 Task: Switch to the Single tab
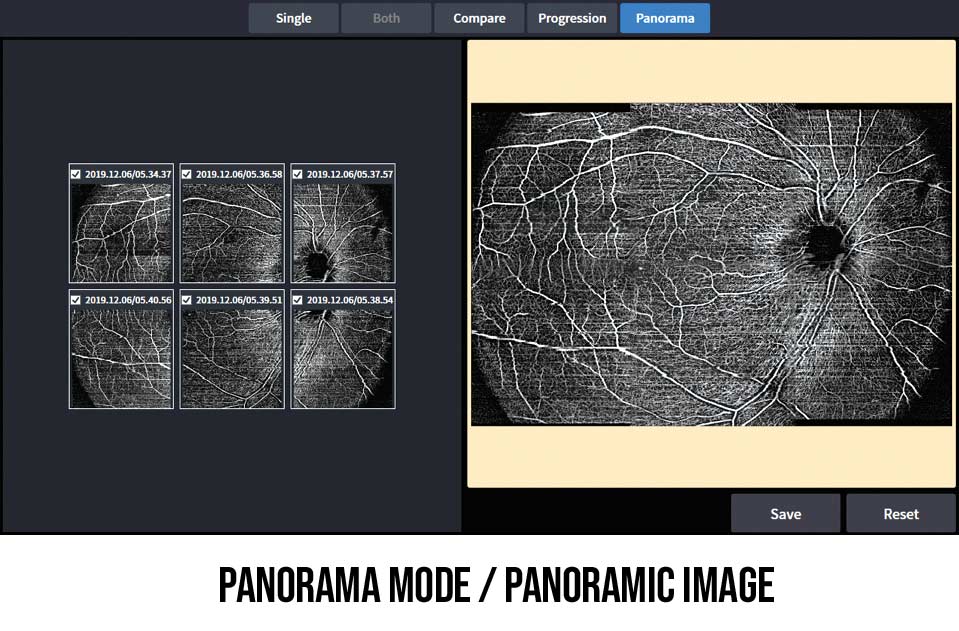(294, 18)
